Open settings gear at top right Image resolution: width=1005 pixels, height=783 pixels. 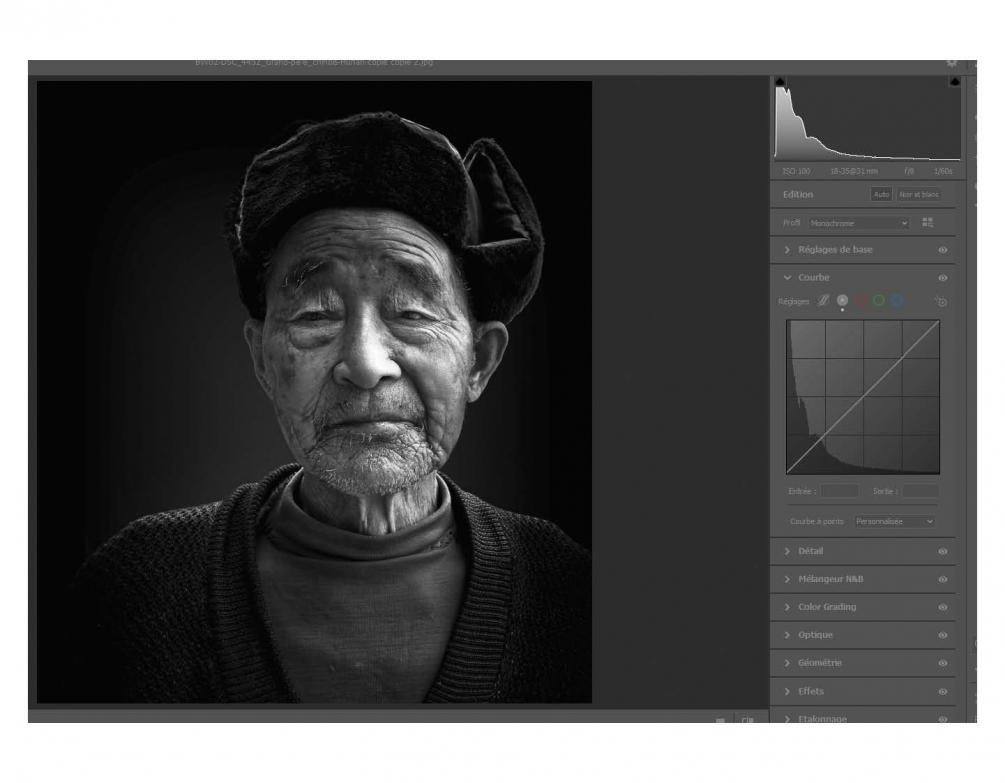(x=952, y=63)
